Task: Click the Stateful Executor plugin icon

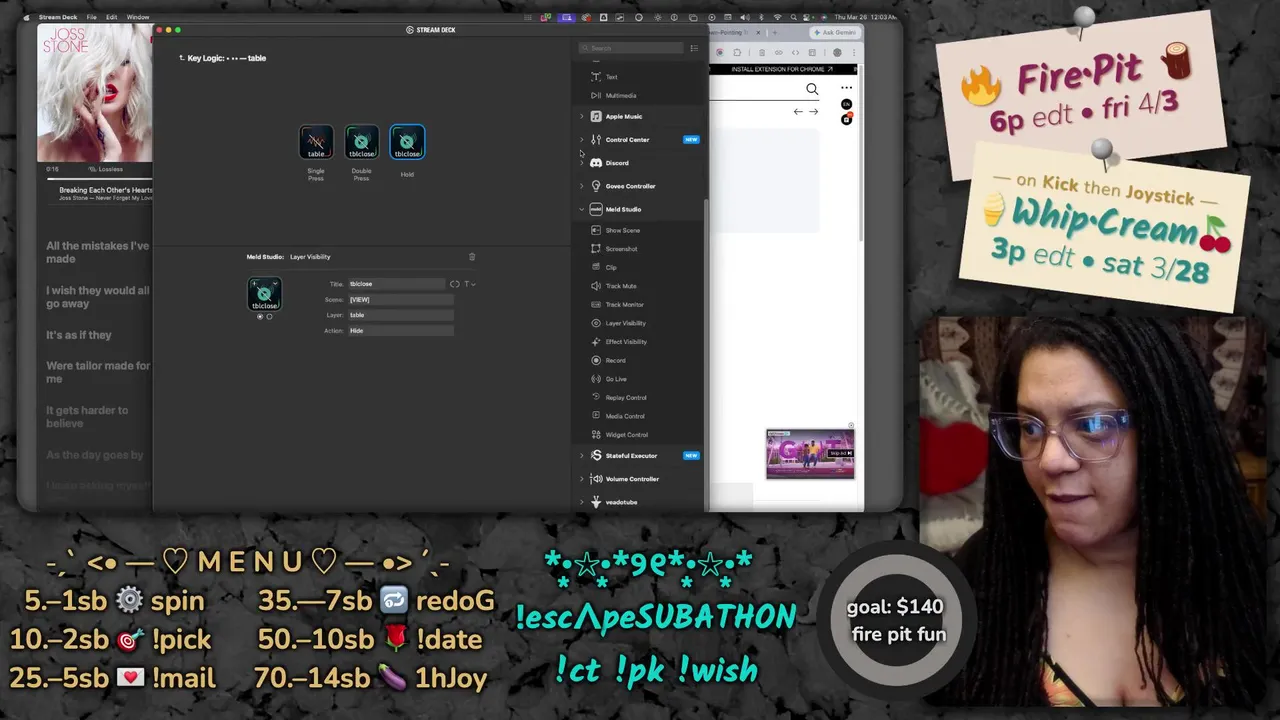Action: click(x=596, y=456)
